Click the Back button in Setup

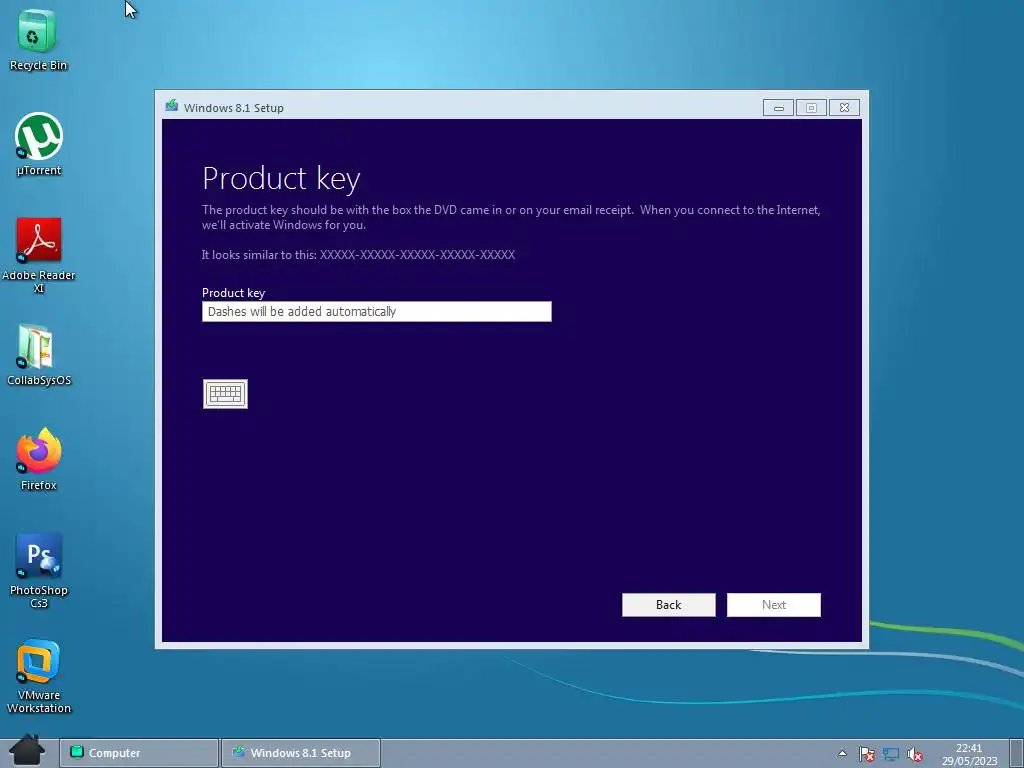tap(669, 605)
